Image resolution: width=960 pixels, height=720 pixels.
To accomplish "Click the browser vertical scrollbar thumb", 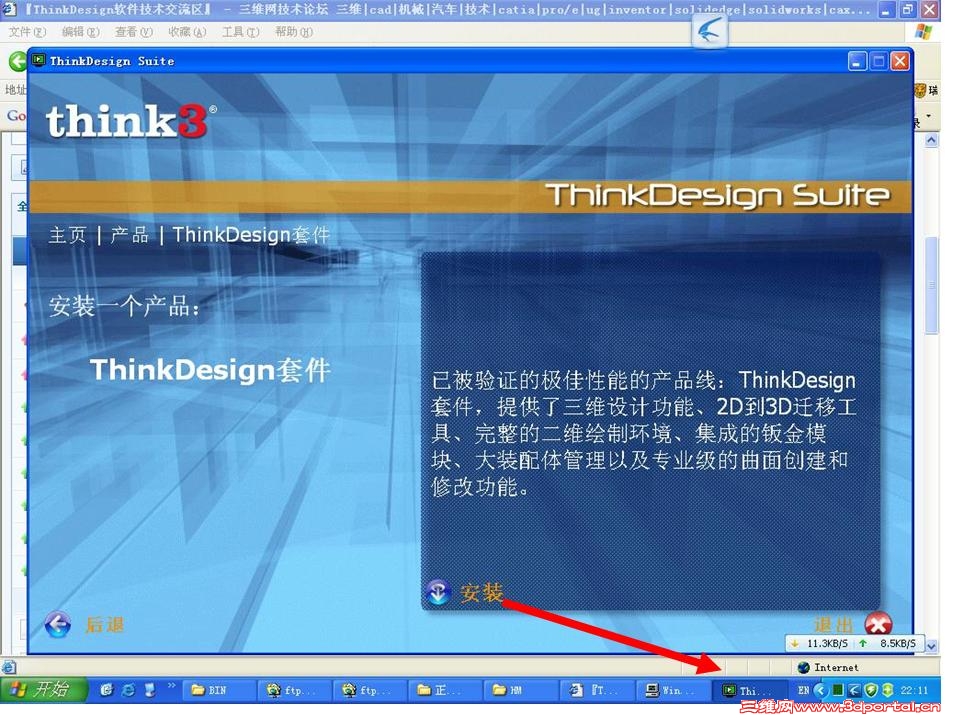I will [x=931, y=285].
